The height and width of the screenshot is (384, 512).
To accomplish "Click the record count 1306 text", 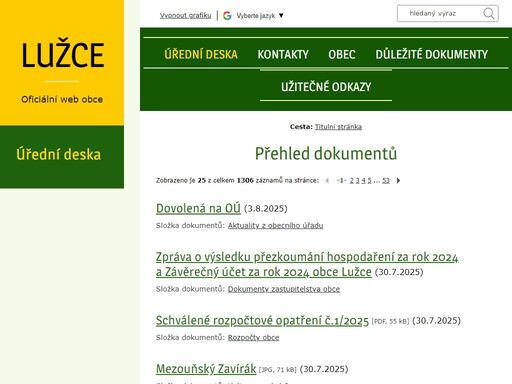I will (245, 181).
